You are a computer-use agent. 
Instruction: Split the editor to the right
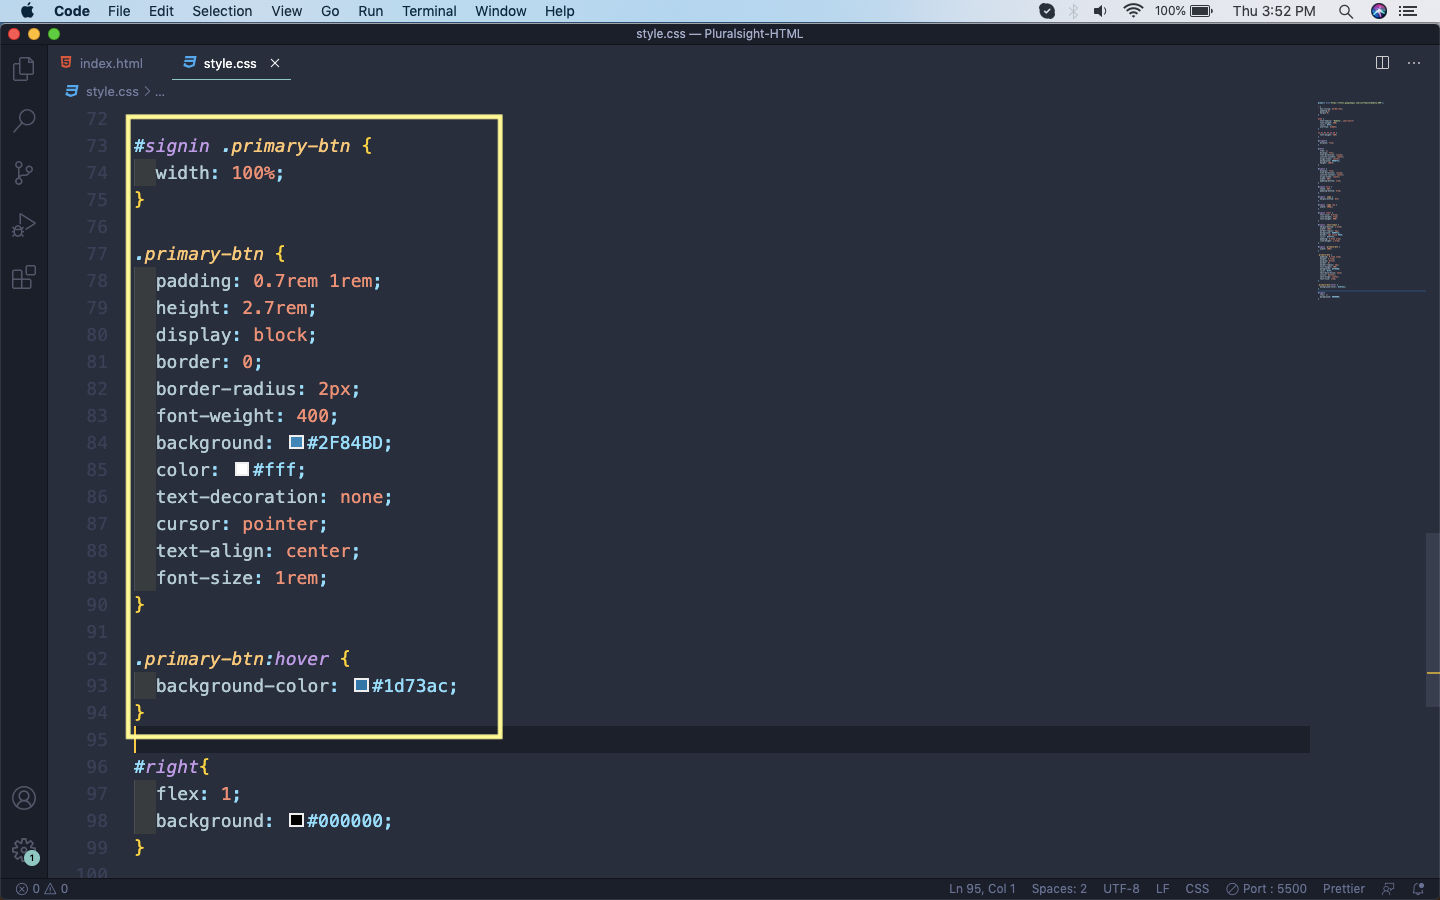1382,63
